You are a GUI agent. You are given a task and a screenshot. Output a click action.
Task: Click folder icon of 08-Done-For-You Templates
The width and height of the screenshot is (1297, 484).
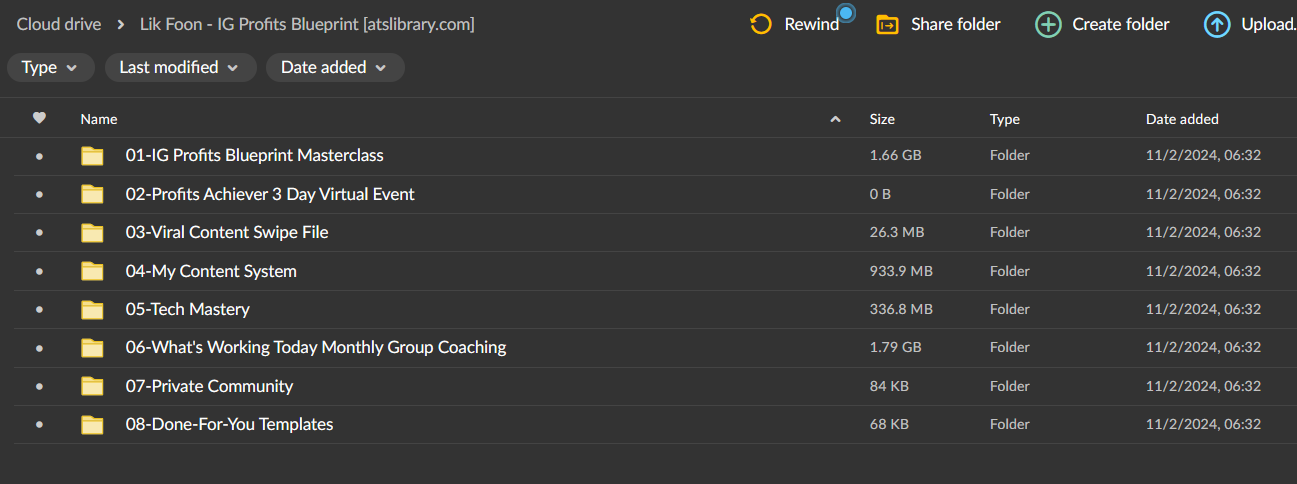92,425
